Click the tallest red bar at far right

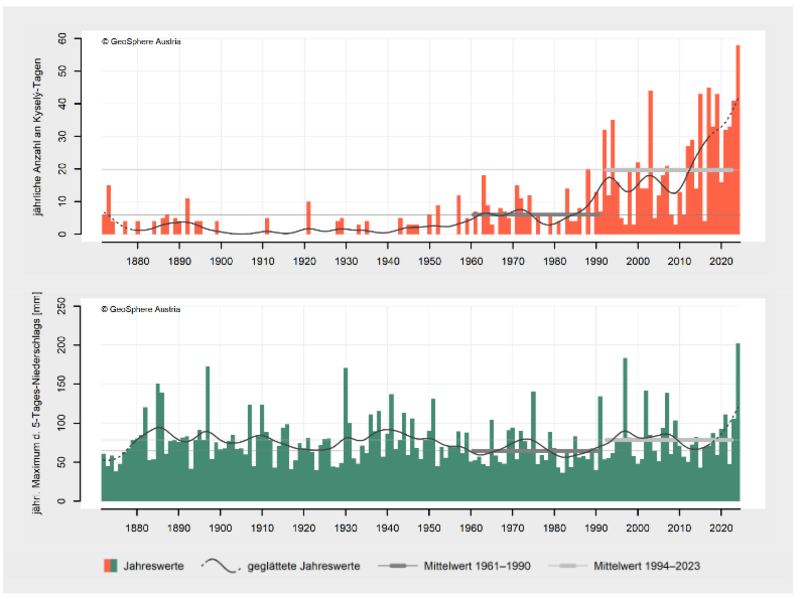point(738,140)
